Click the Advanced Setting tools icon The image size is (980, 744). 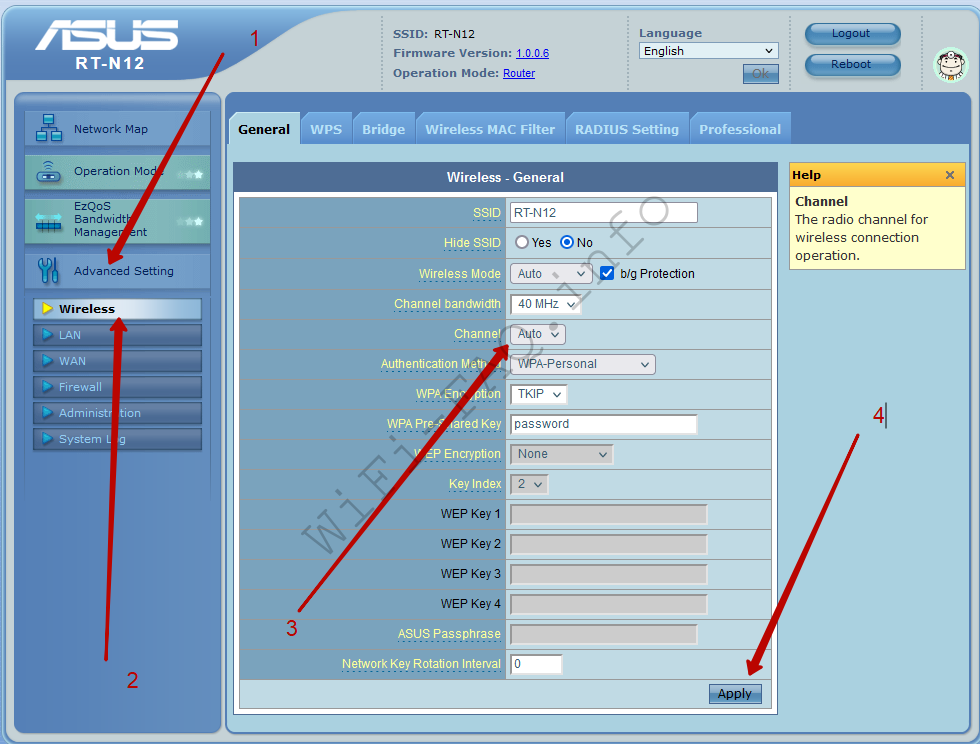48,271
